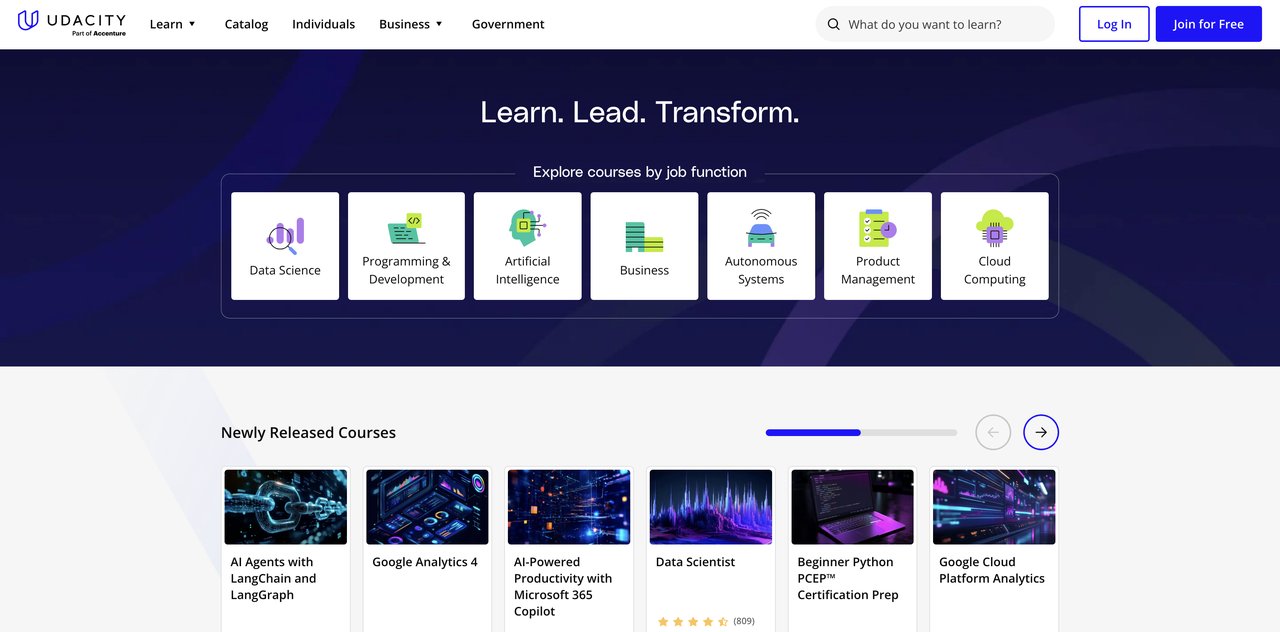Open Beginner Python PCEP course thumbnail
This screenshot has width=1280, height=632.
coord(853,507)
